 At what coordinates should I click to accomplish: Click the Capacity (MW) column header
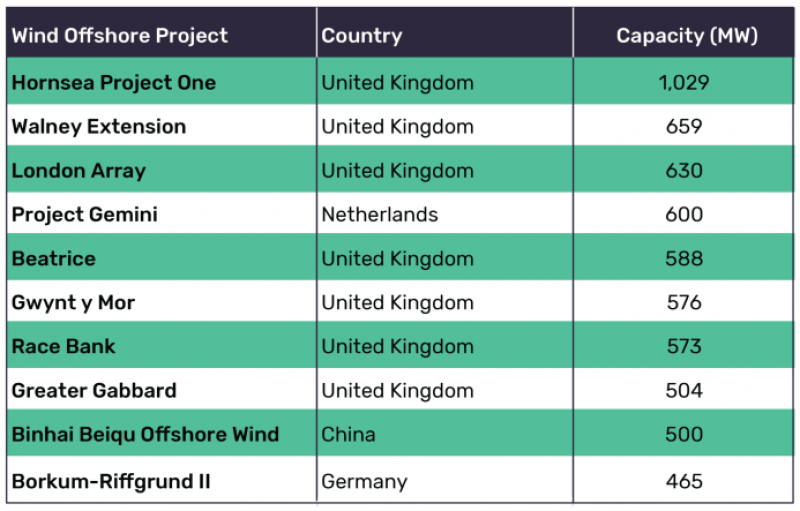click(x=685, y=36)
